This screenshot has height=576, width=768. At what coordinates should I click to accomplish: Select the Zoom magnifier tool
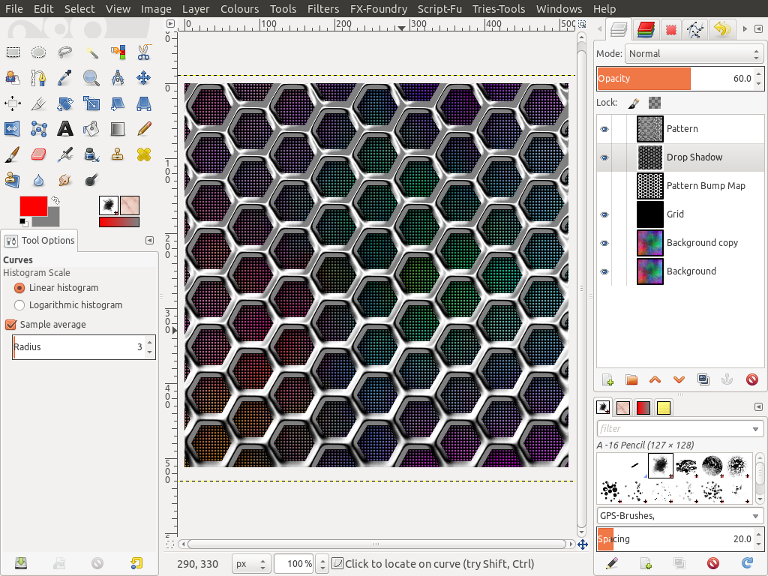[x=91, y=77]
